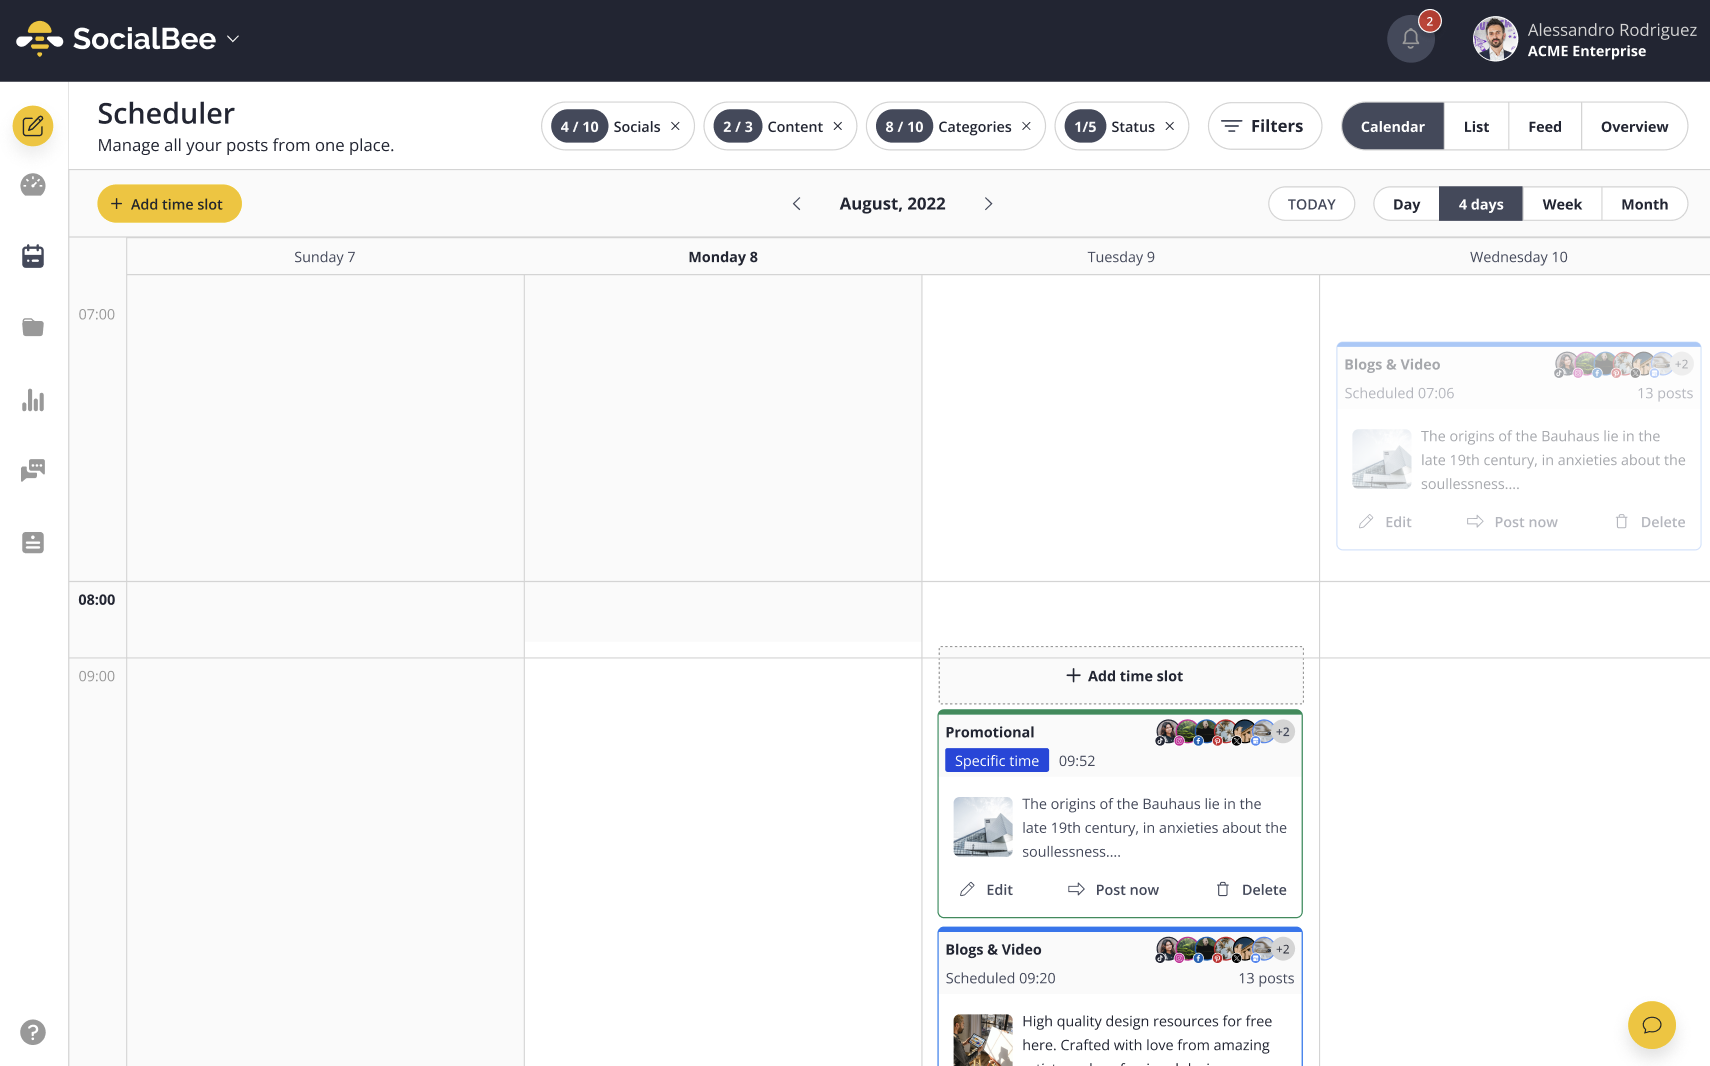Image resolution: width=1710 pixels, height=1066 pixels.
Task: Select the Day view toggle
Action: point(1406,204)
